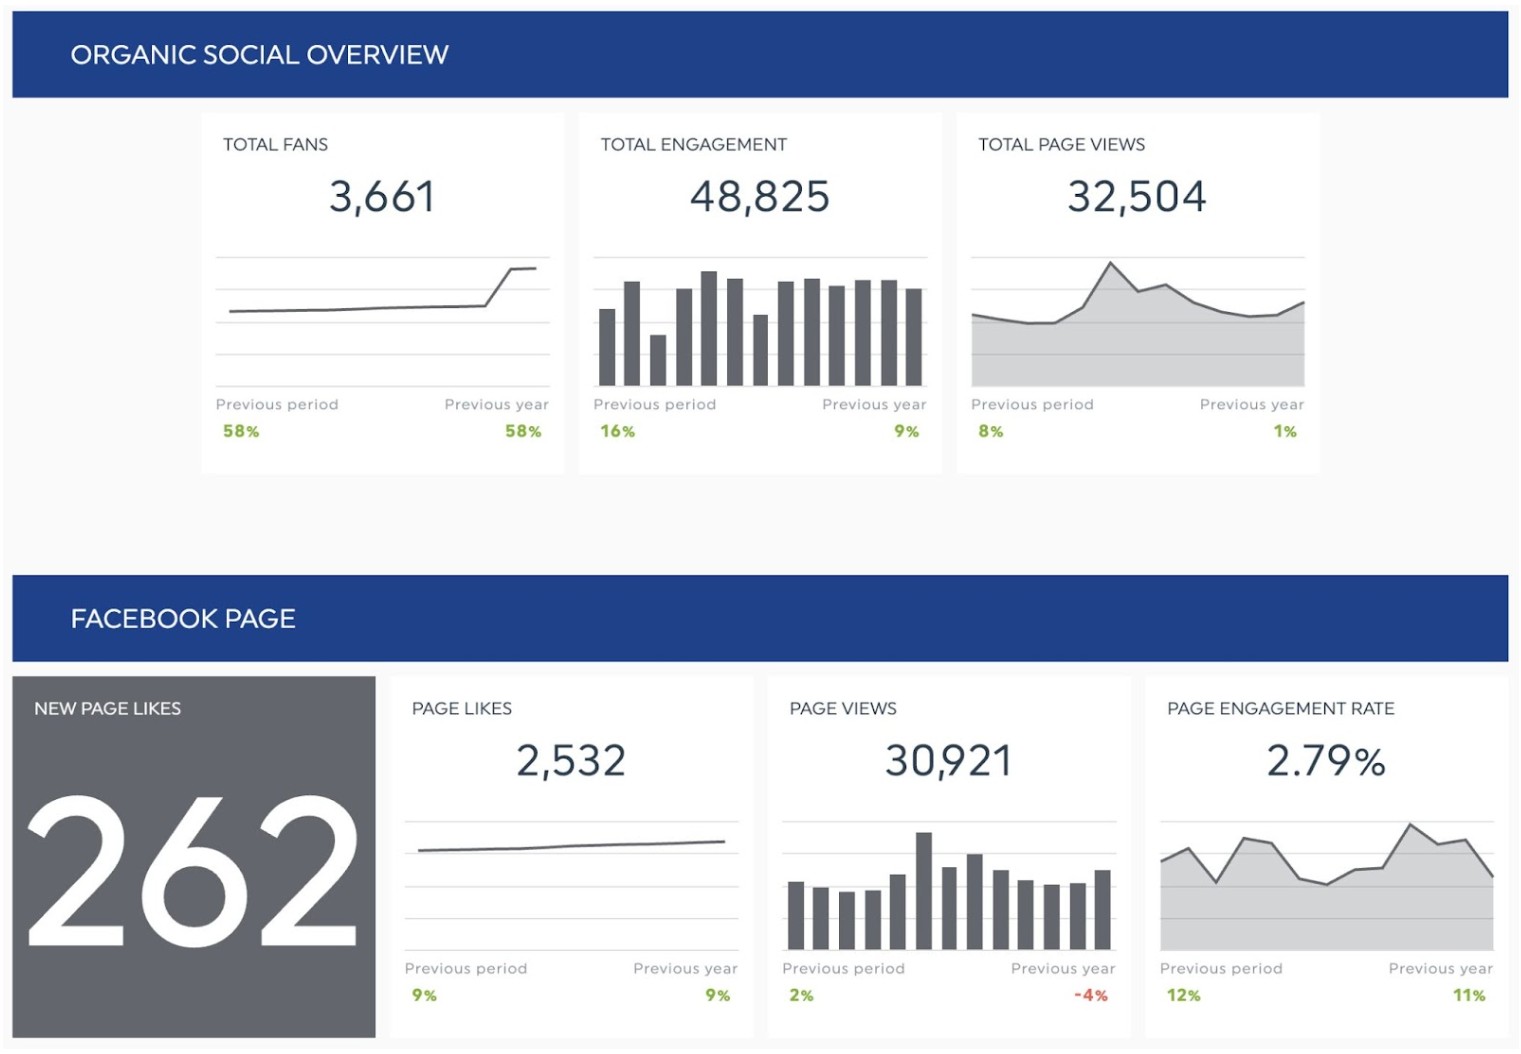Image resolution: width=1521 pixels, height=1054 pixels.
Task: Click the Total Page Views value 32,504
Action: pyautogui.click(x=1137, y=197)
